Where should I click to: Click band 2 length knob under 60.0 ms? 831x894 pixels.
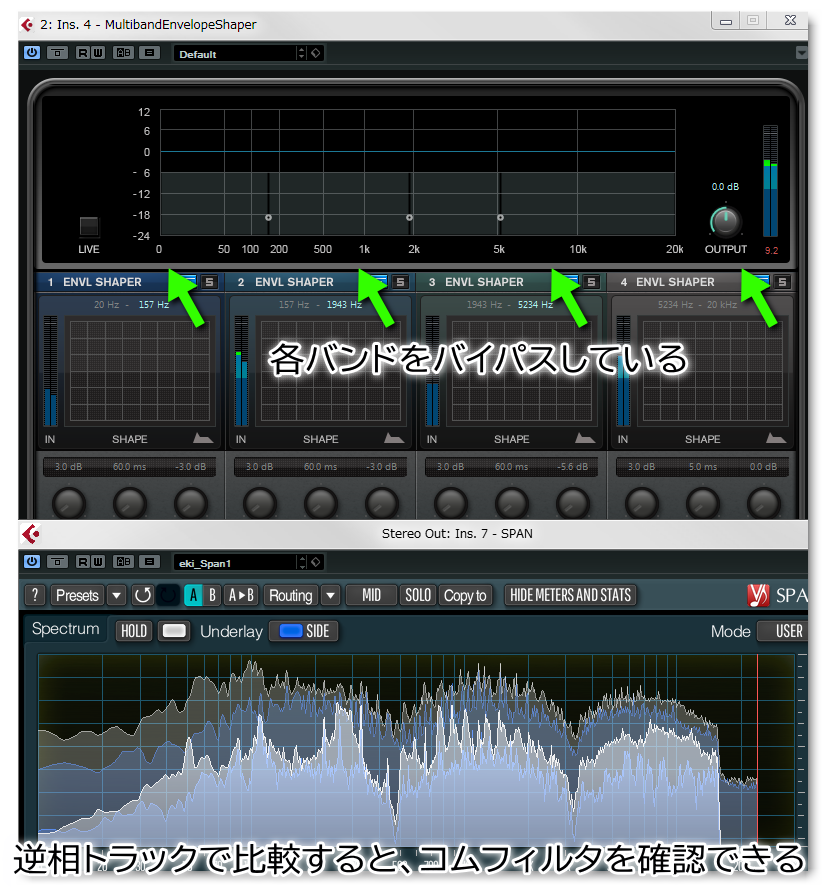321,503
